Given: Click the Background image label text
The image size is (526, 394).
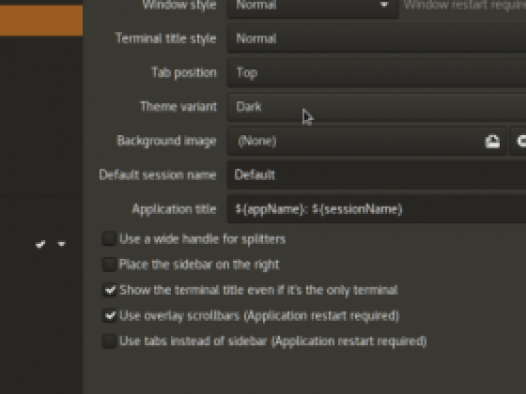Looking at the screenshot, I should click(x=166, y=141).
